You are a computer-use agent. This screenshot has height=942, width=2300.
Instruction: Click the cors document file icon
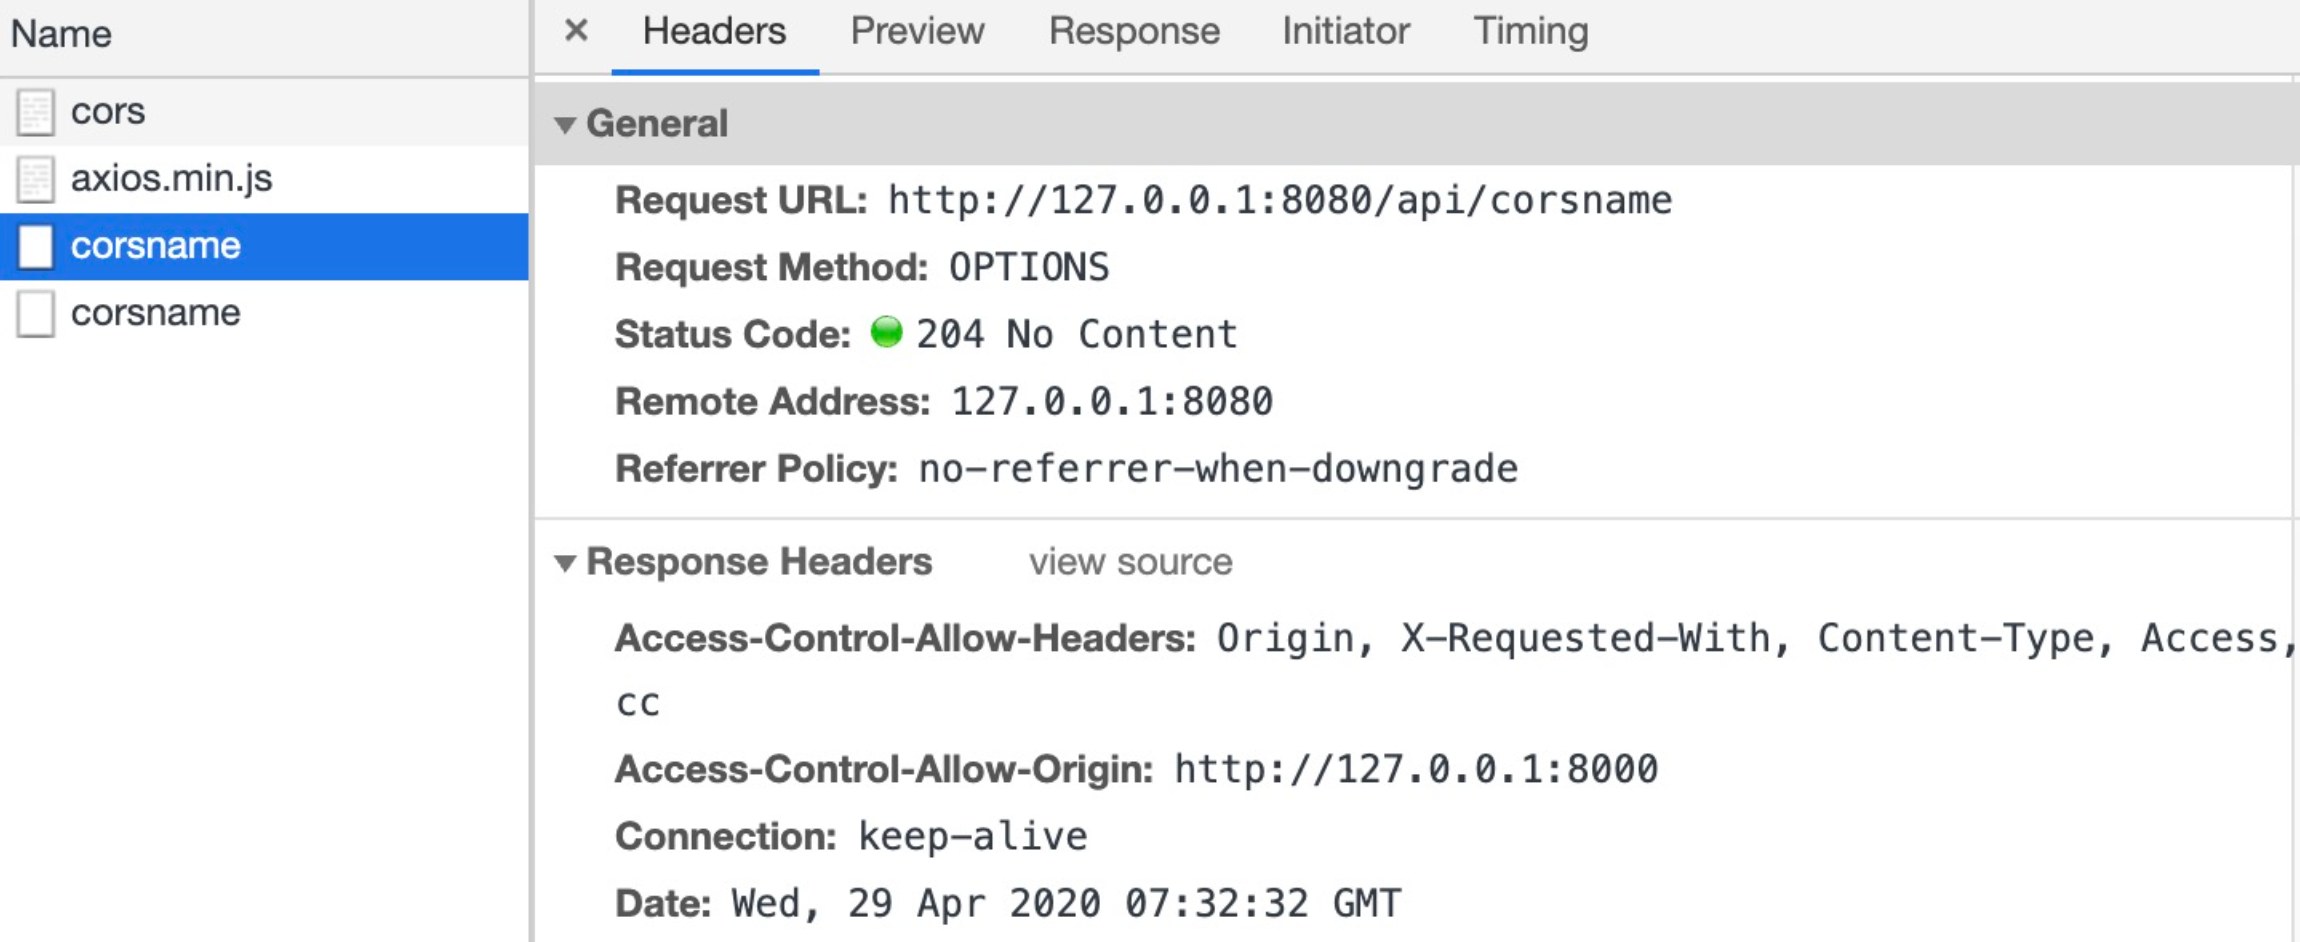pyautogui.click(x=36, y=112)
